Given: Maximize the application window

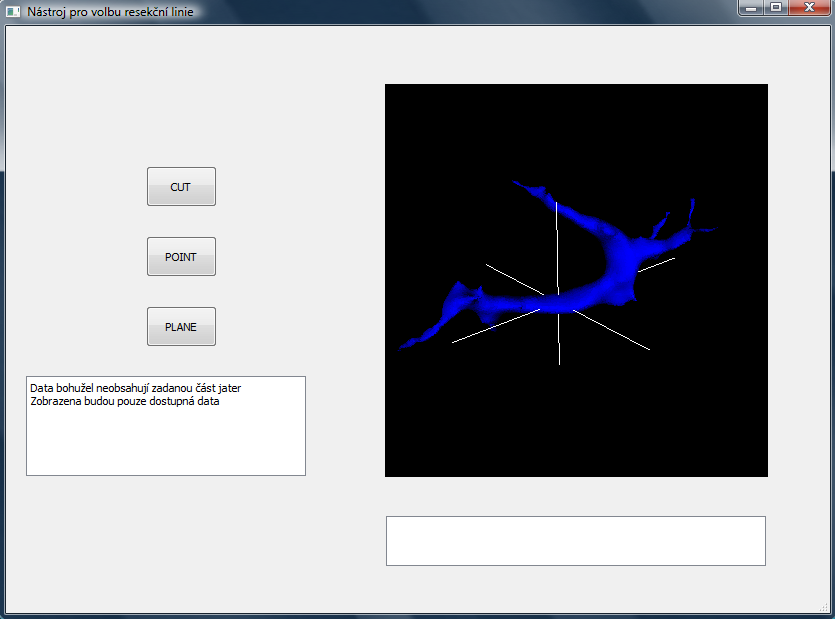Looking at the screenshot, I should 776,7.
